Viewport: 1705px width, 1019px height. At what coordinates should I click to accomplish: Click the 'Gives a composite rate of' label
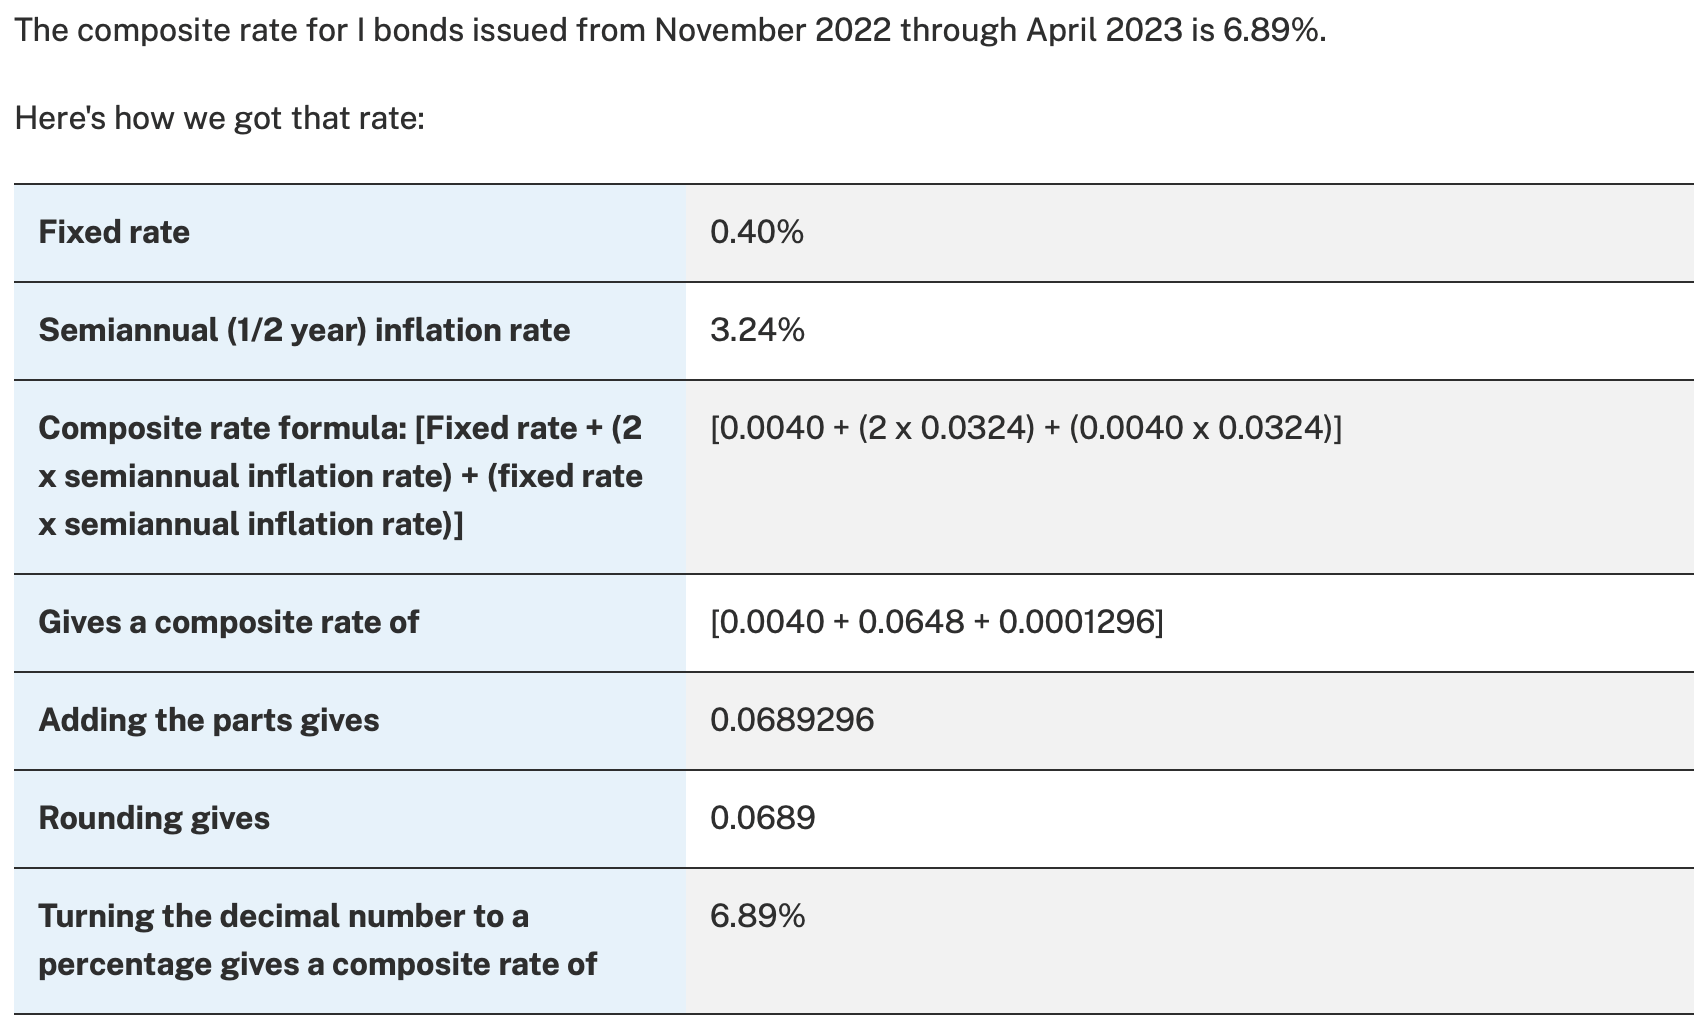pyautogui.click(x=228, y=622)
